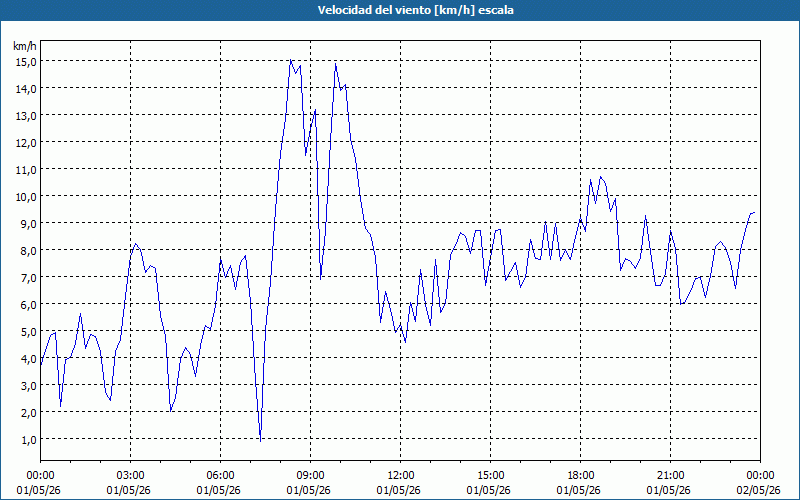Click the 2,0 y-axis label
The height and width of the screenshot is (500, 800).
(x=29, y=413)
